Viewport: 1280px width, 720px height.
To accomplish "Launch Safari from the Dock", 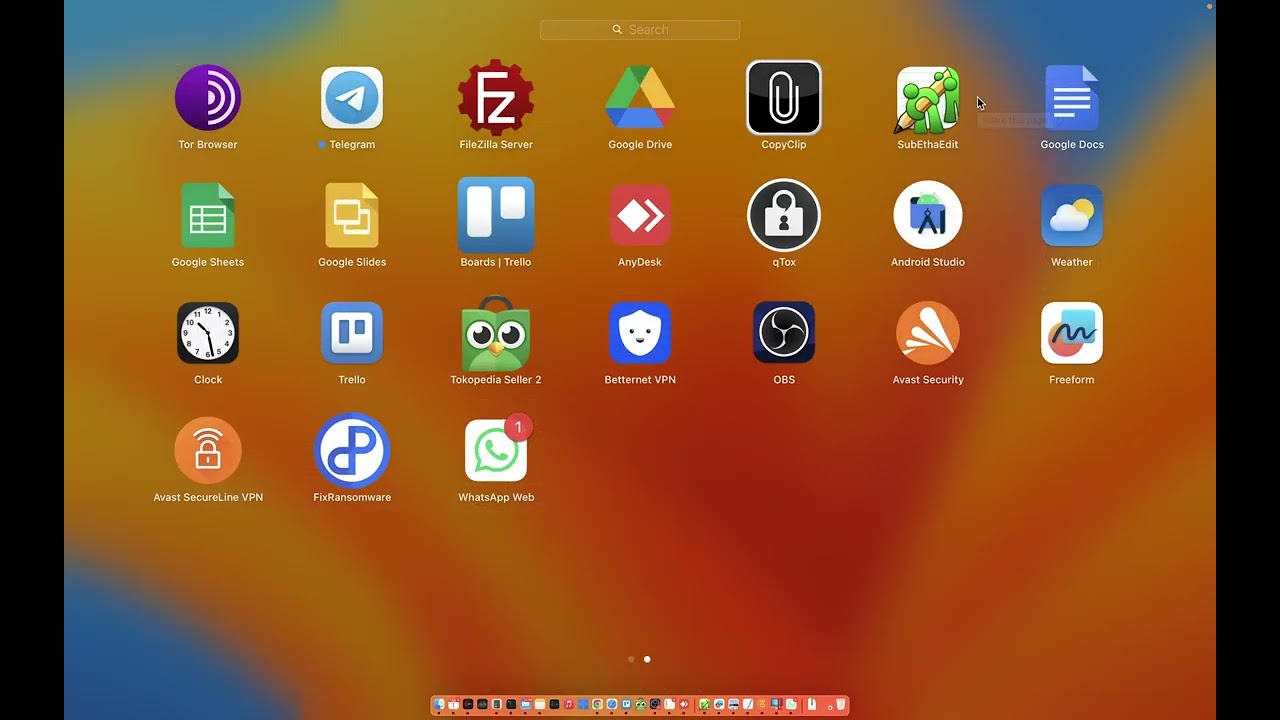I will (612, 704).
